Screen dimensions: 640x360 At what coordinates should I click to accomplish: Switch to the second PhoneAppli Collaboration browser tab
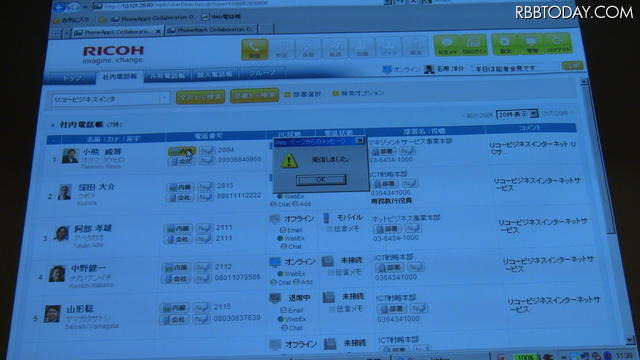pyautogui.click(x=211, y=30)
